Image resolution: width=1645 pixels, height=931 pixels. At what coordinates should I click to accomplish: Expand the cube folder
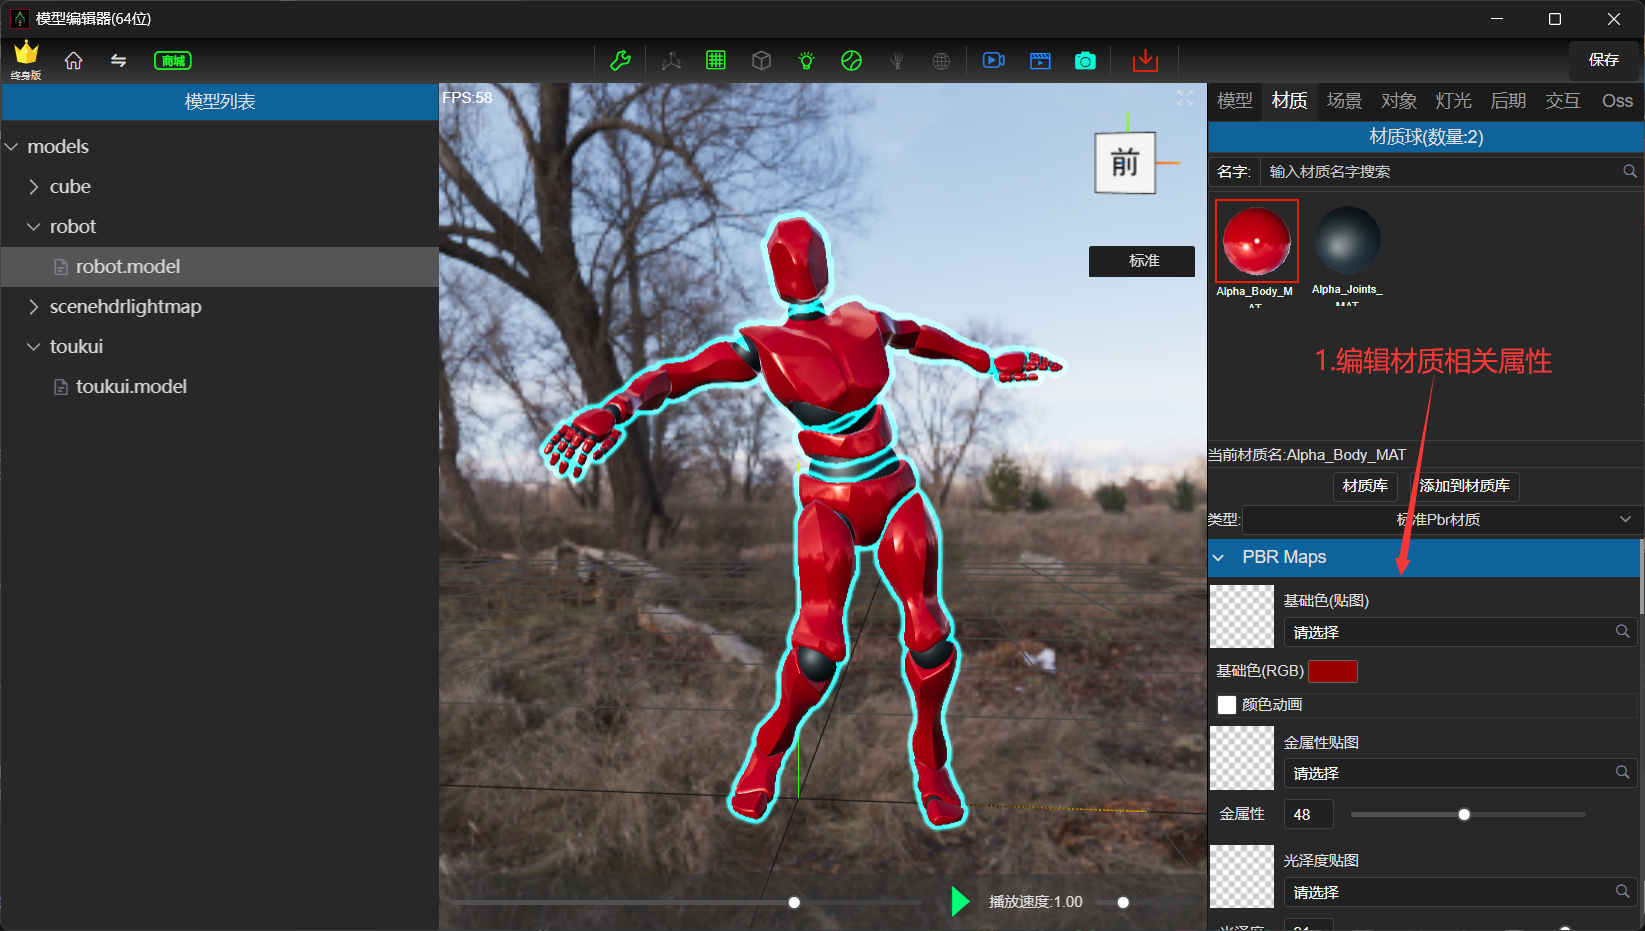point(34,187)
